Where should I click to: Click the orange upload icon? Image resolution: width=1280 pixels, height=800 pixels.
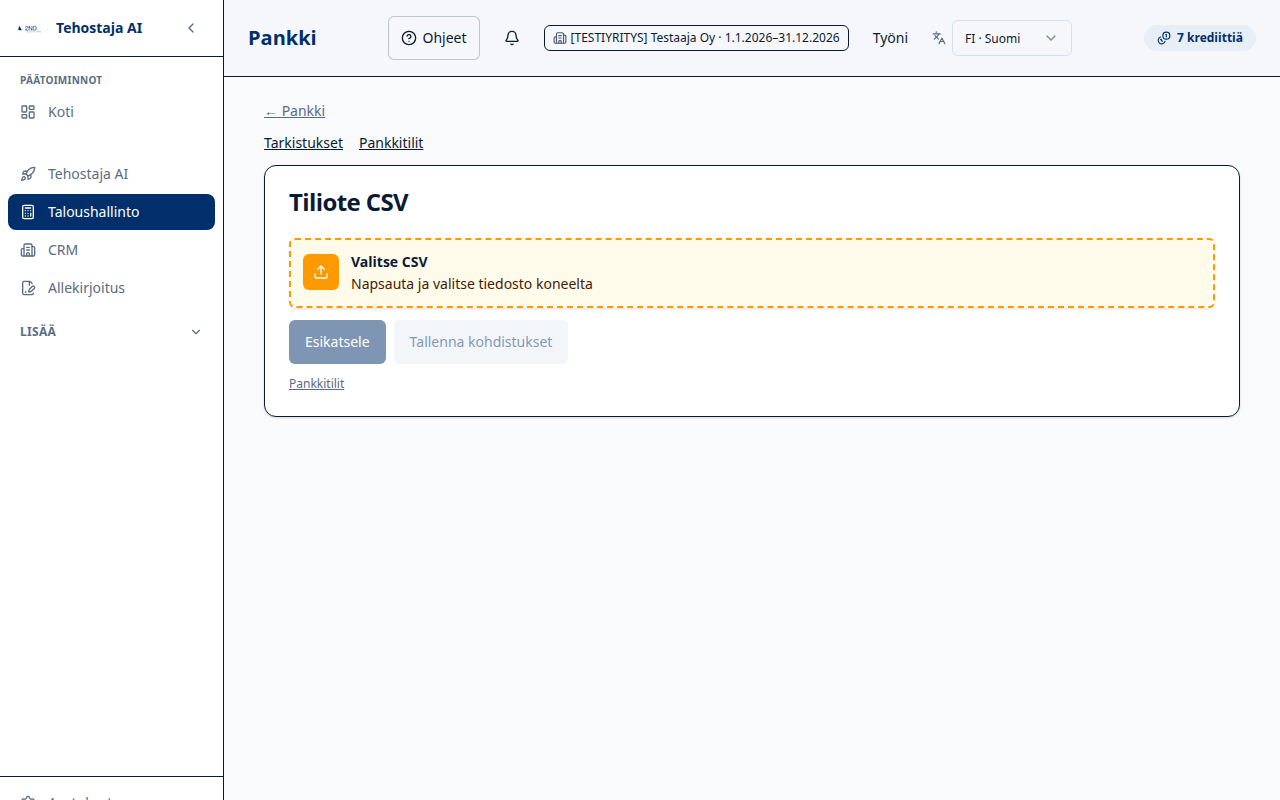click(x=321, y=272)
